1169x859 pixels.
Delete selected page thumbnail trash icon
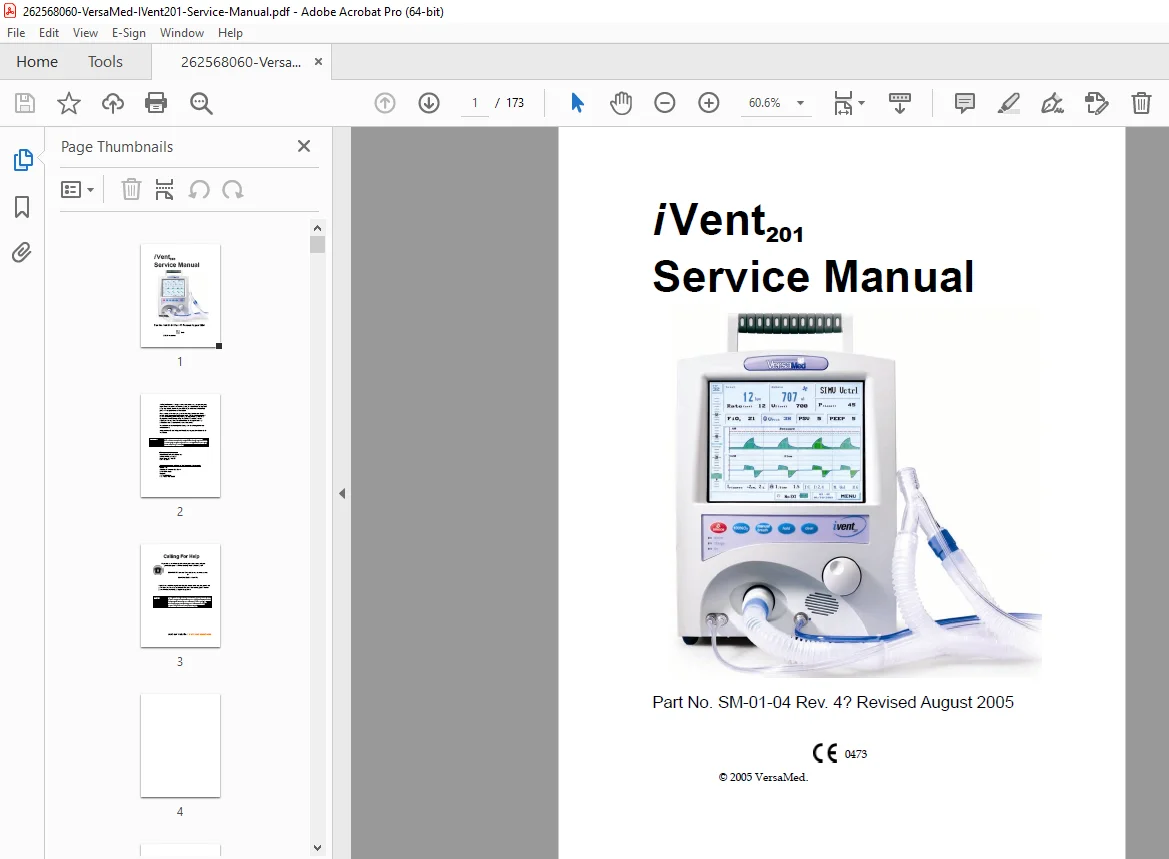click(x=131, y=189)
